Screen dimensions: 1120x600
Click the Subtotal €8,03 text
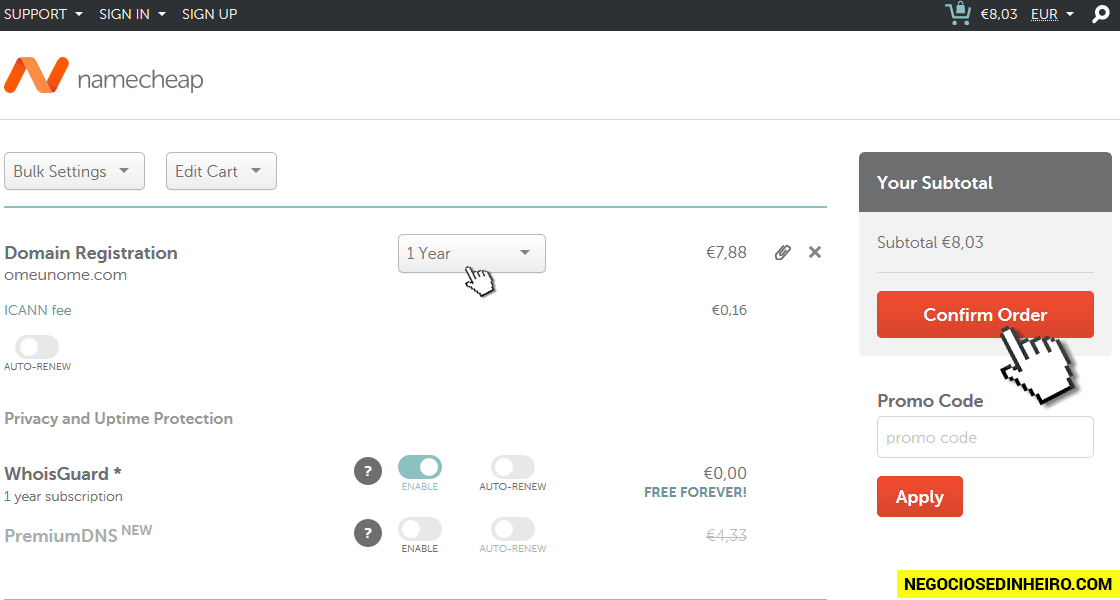(930, 243)
